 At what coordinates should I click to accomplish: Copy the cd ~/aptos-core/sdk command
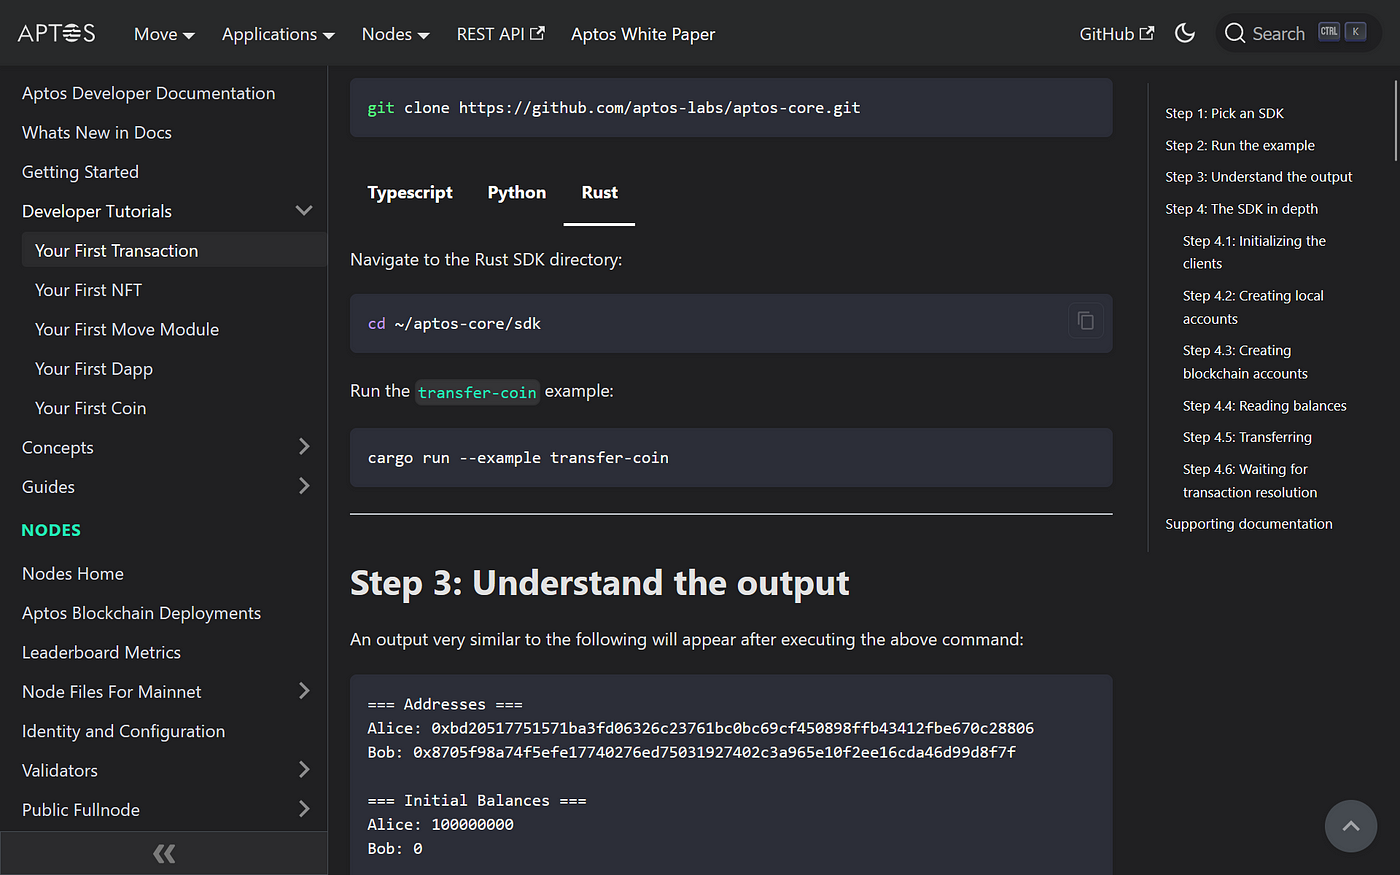point(1085,321)
